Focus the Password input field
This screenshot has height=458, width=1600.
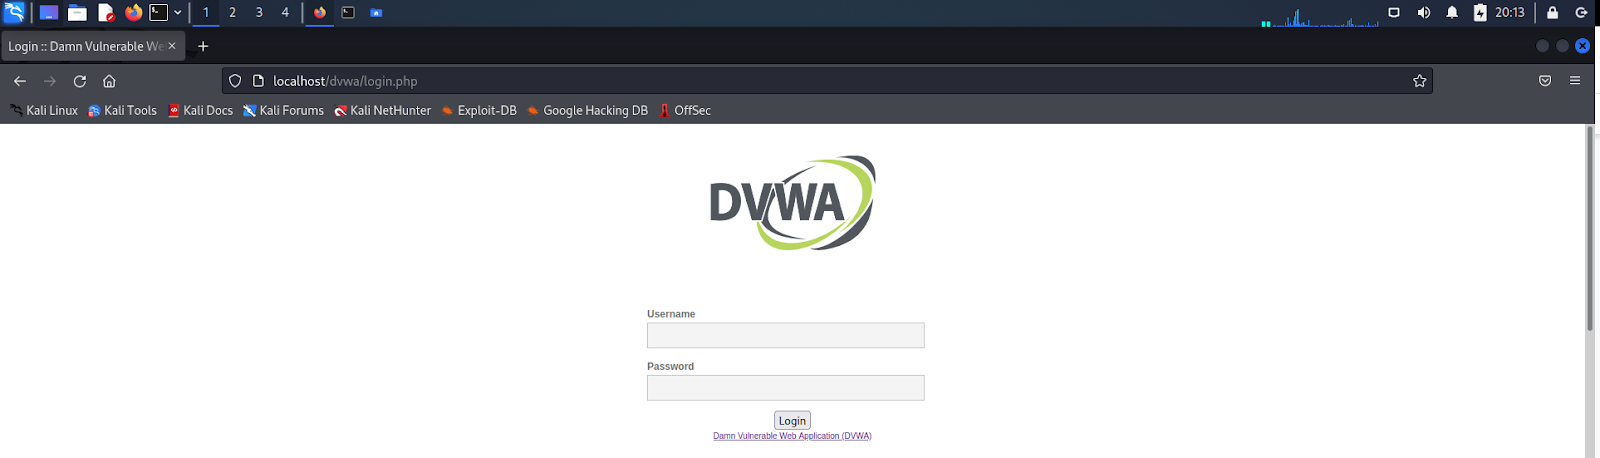[785, 388]
